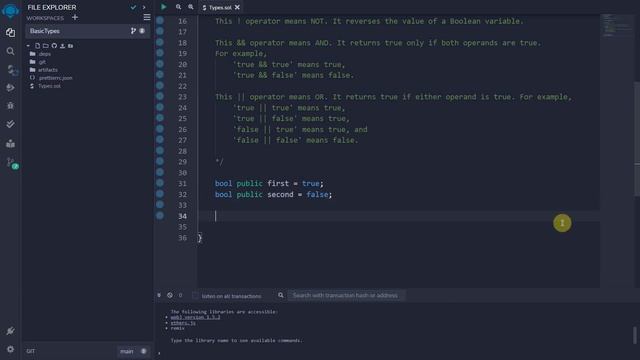
Task: Open the Solidity unit testing checkmark icon
Action: 10,124
